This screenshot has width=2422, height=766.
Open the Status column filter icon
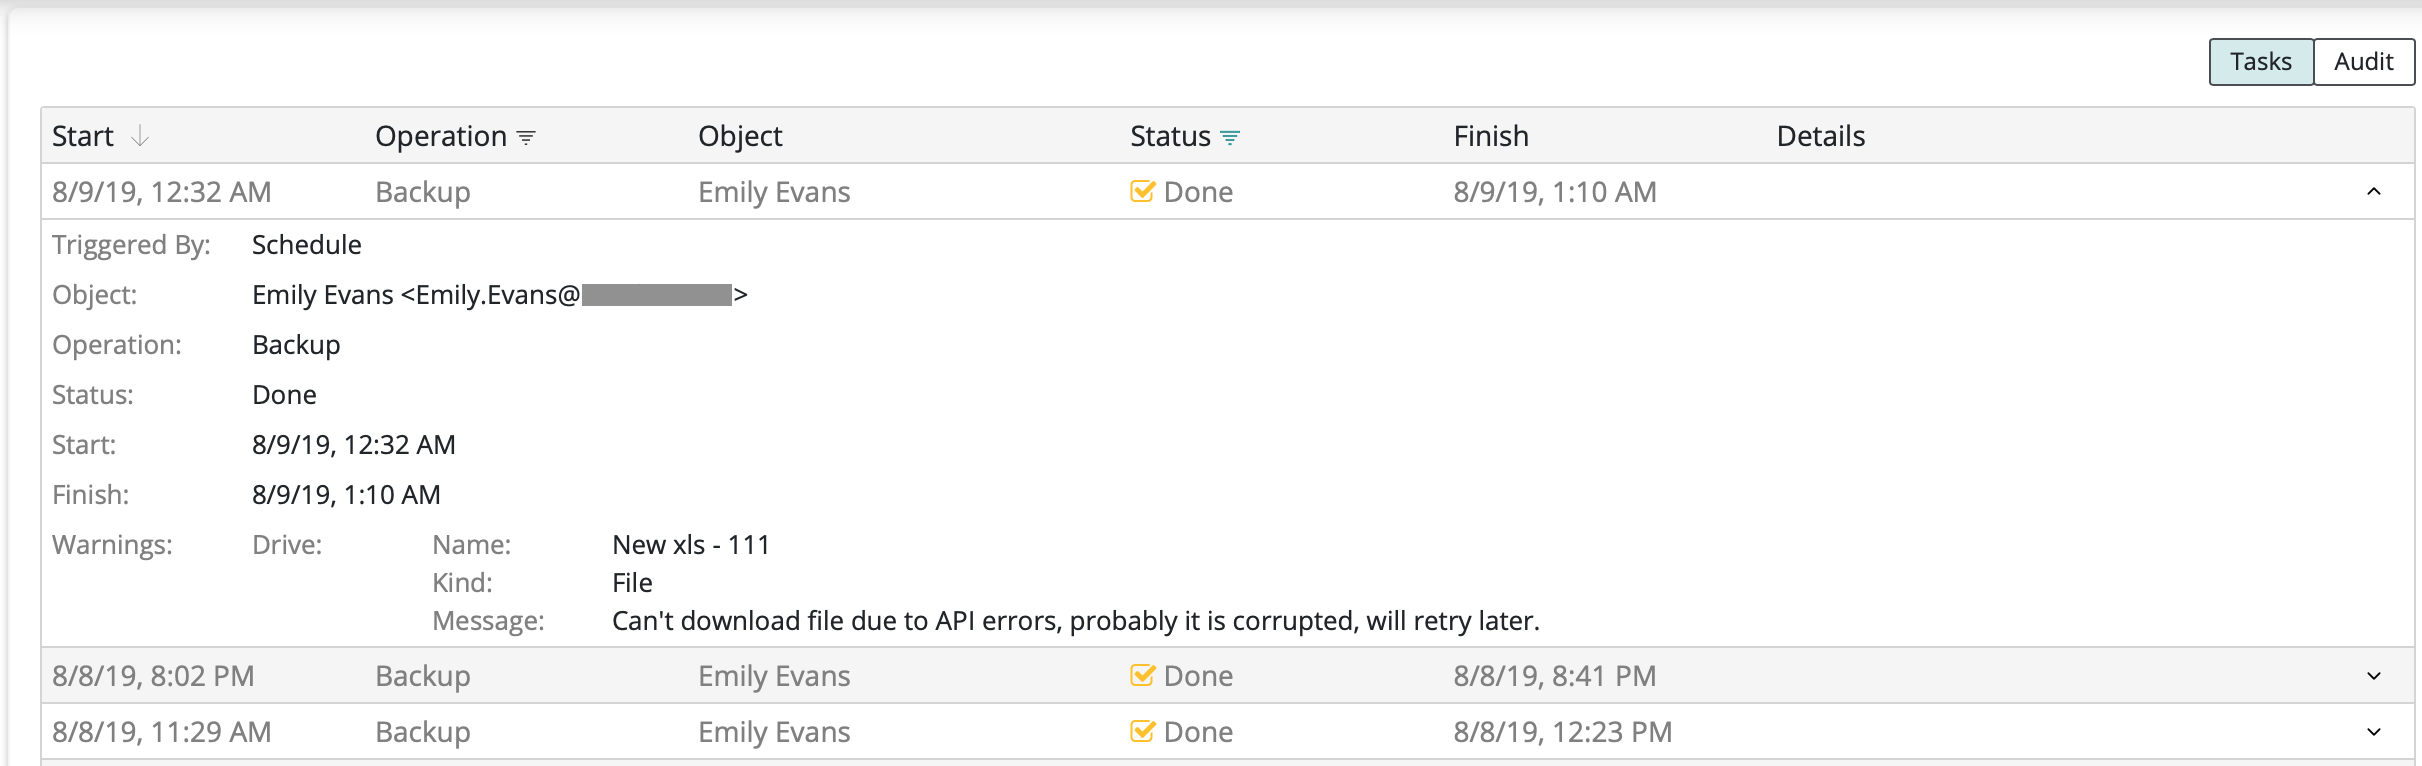pos(1230,138)
